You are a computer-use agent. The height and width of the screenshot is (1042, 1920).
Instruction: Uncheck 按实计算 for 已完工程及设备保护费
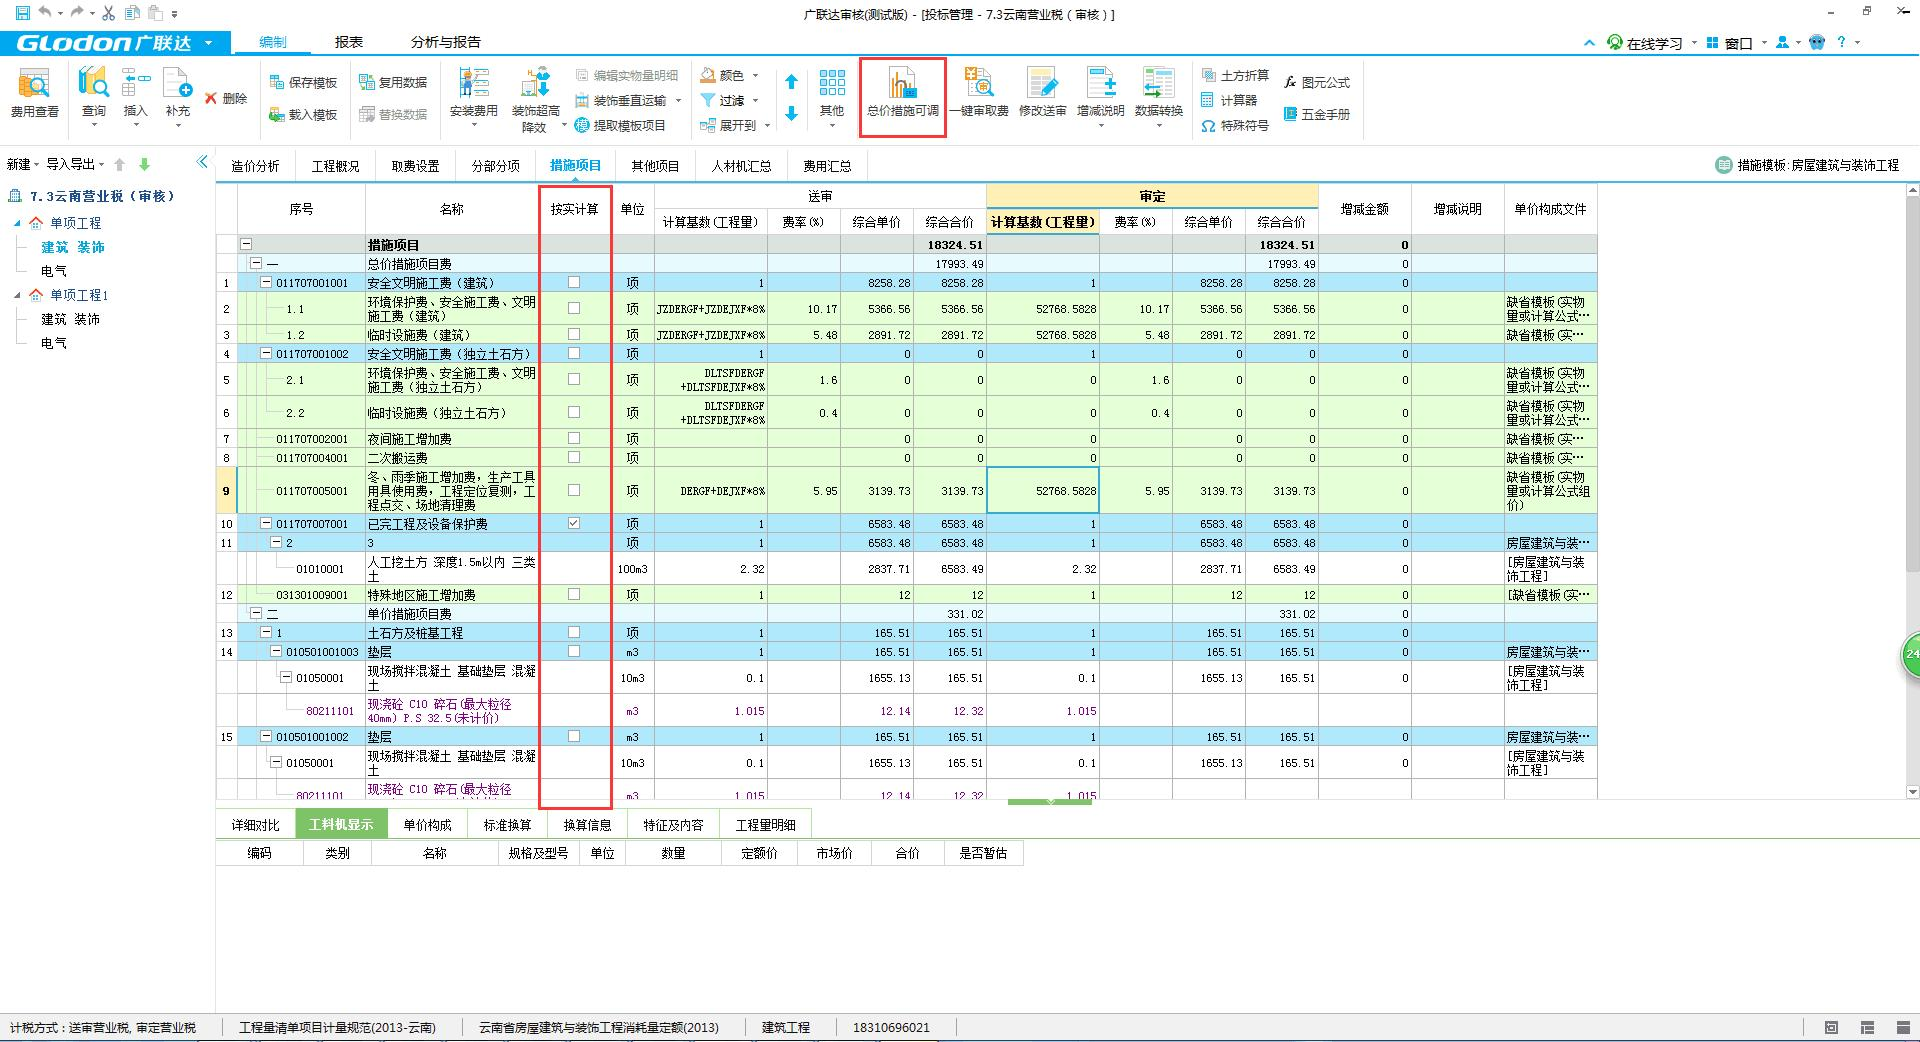[x=574, y=523]
